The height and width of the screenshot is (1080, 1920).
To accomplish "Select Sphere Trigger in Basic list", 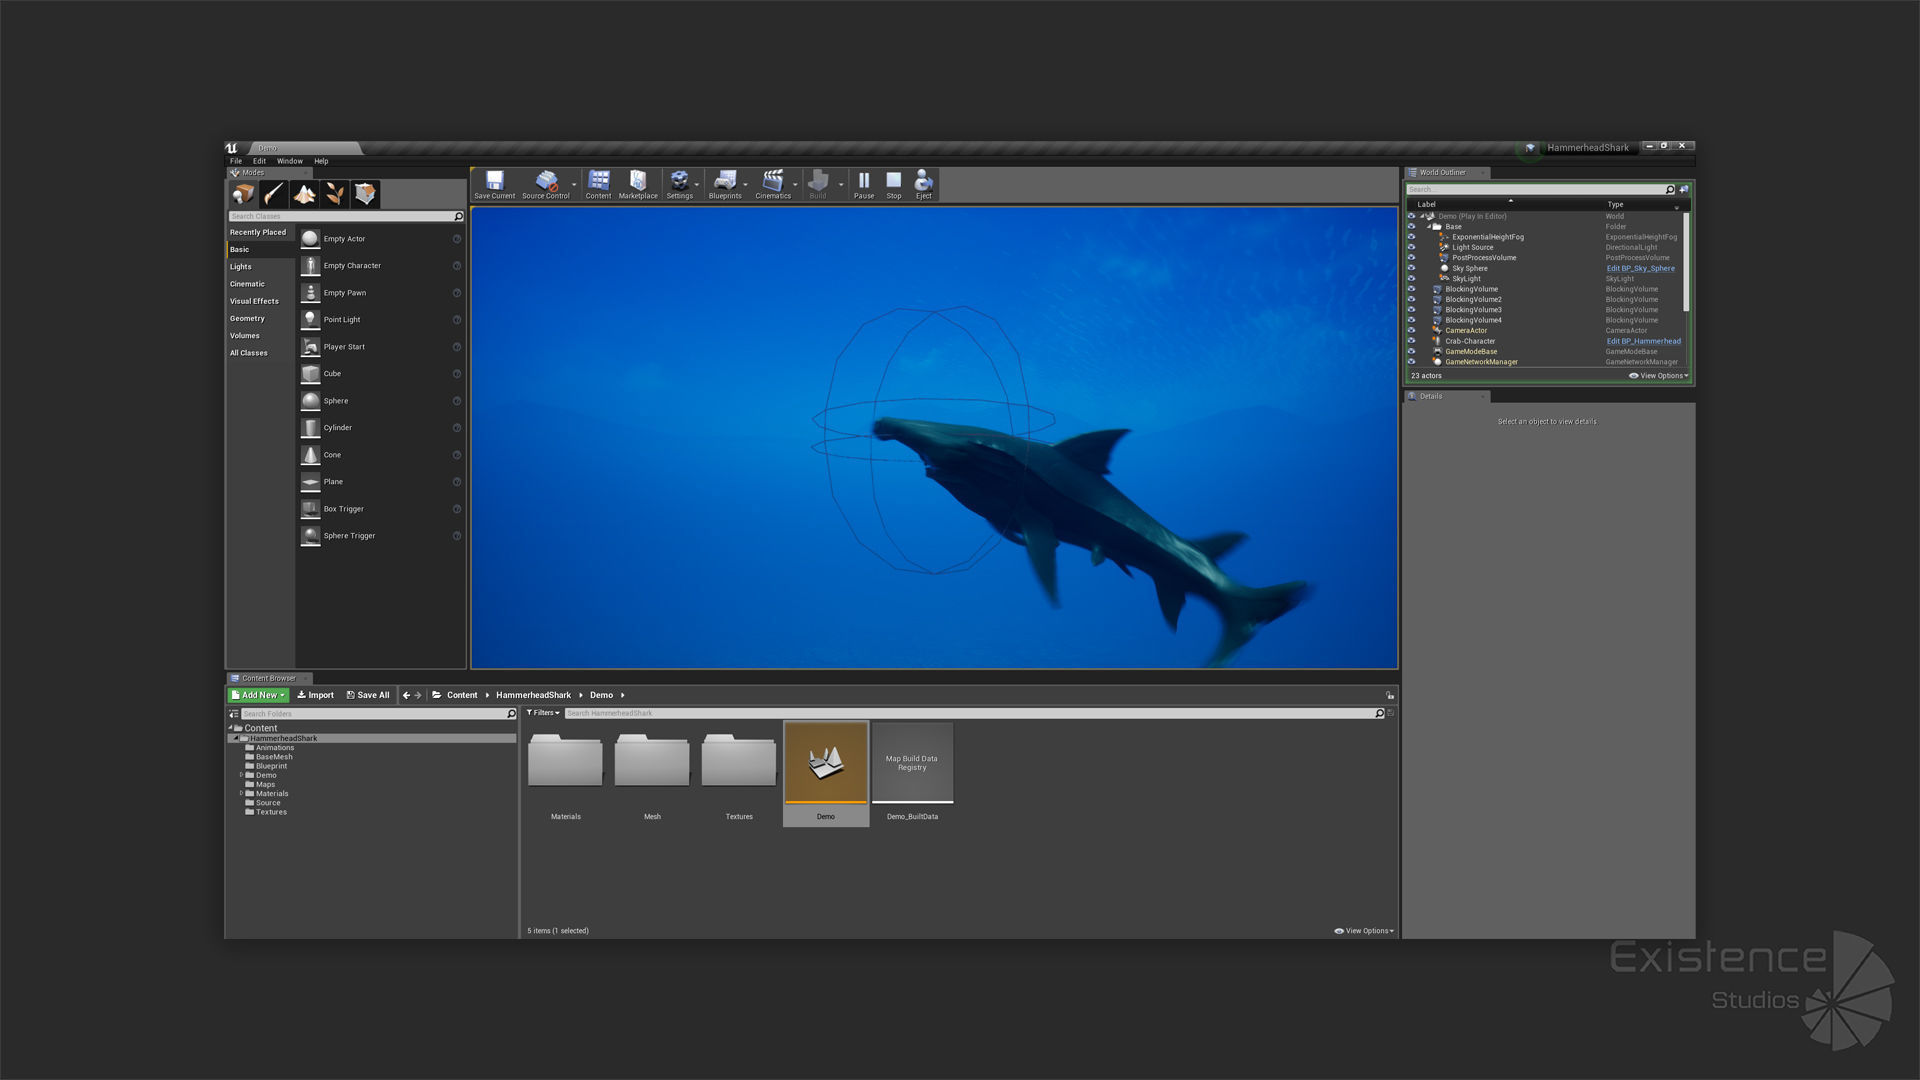I will pyautogui.click(x=381, y=536).
